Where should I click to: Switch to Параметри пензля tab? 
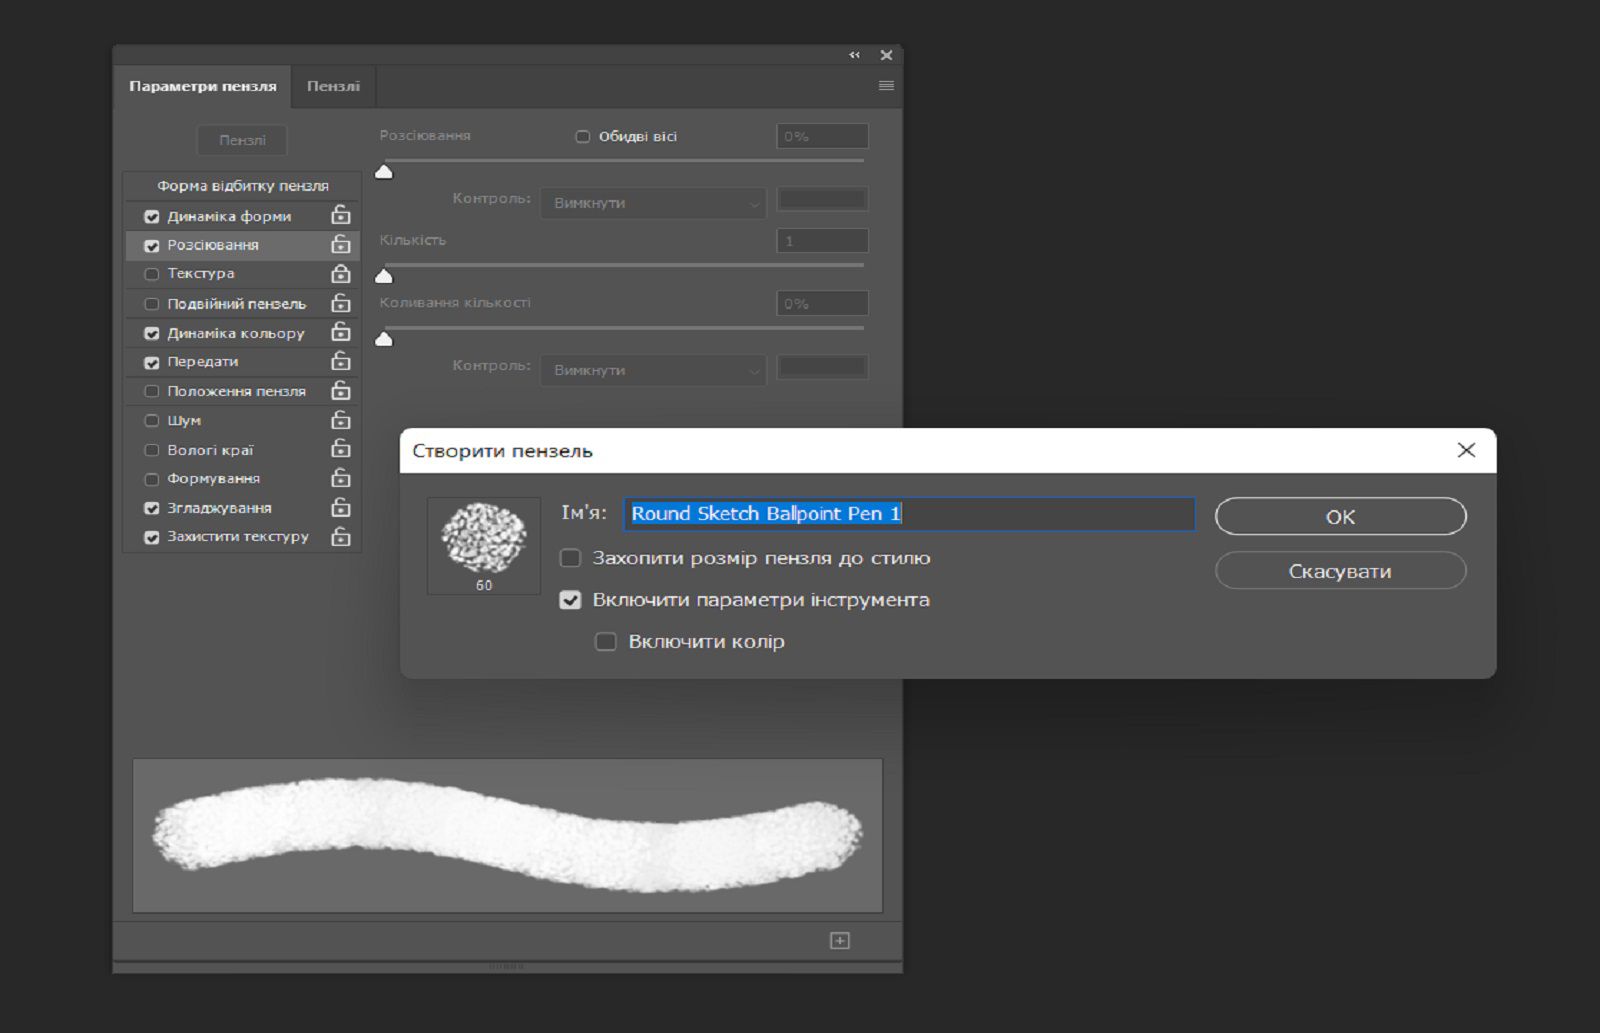click(203, 86)
